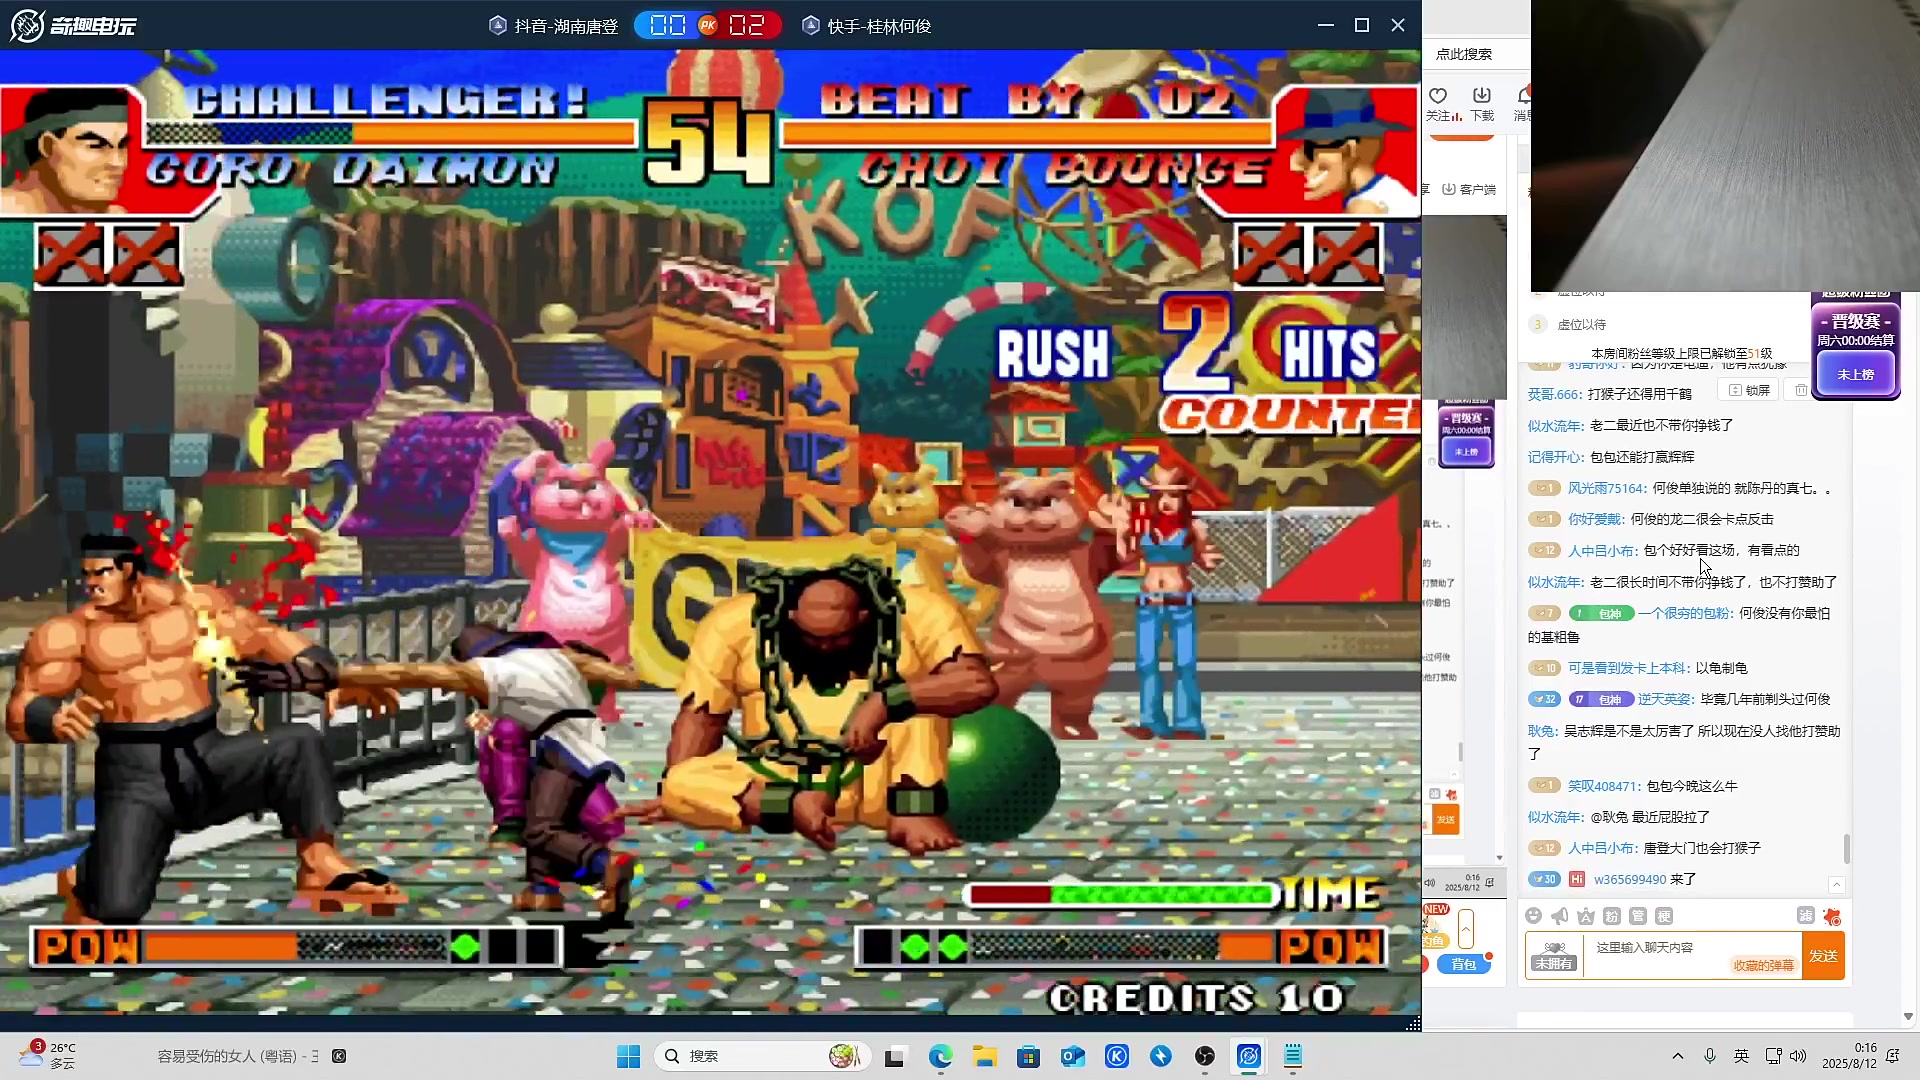The width and height of the screenshot is (1920, 1080).
Task: Expand the gift panel up-chevron box
Action: pyautogui.click(x=1466, y=929)
